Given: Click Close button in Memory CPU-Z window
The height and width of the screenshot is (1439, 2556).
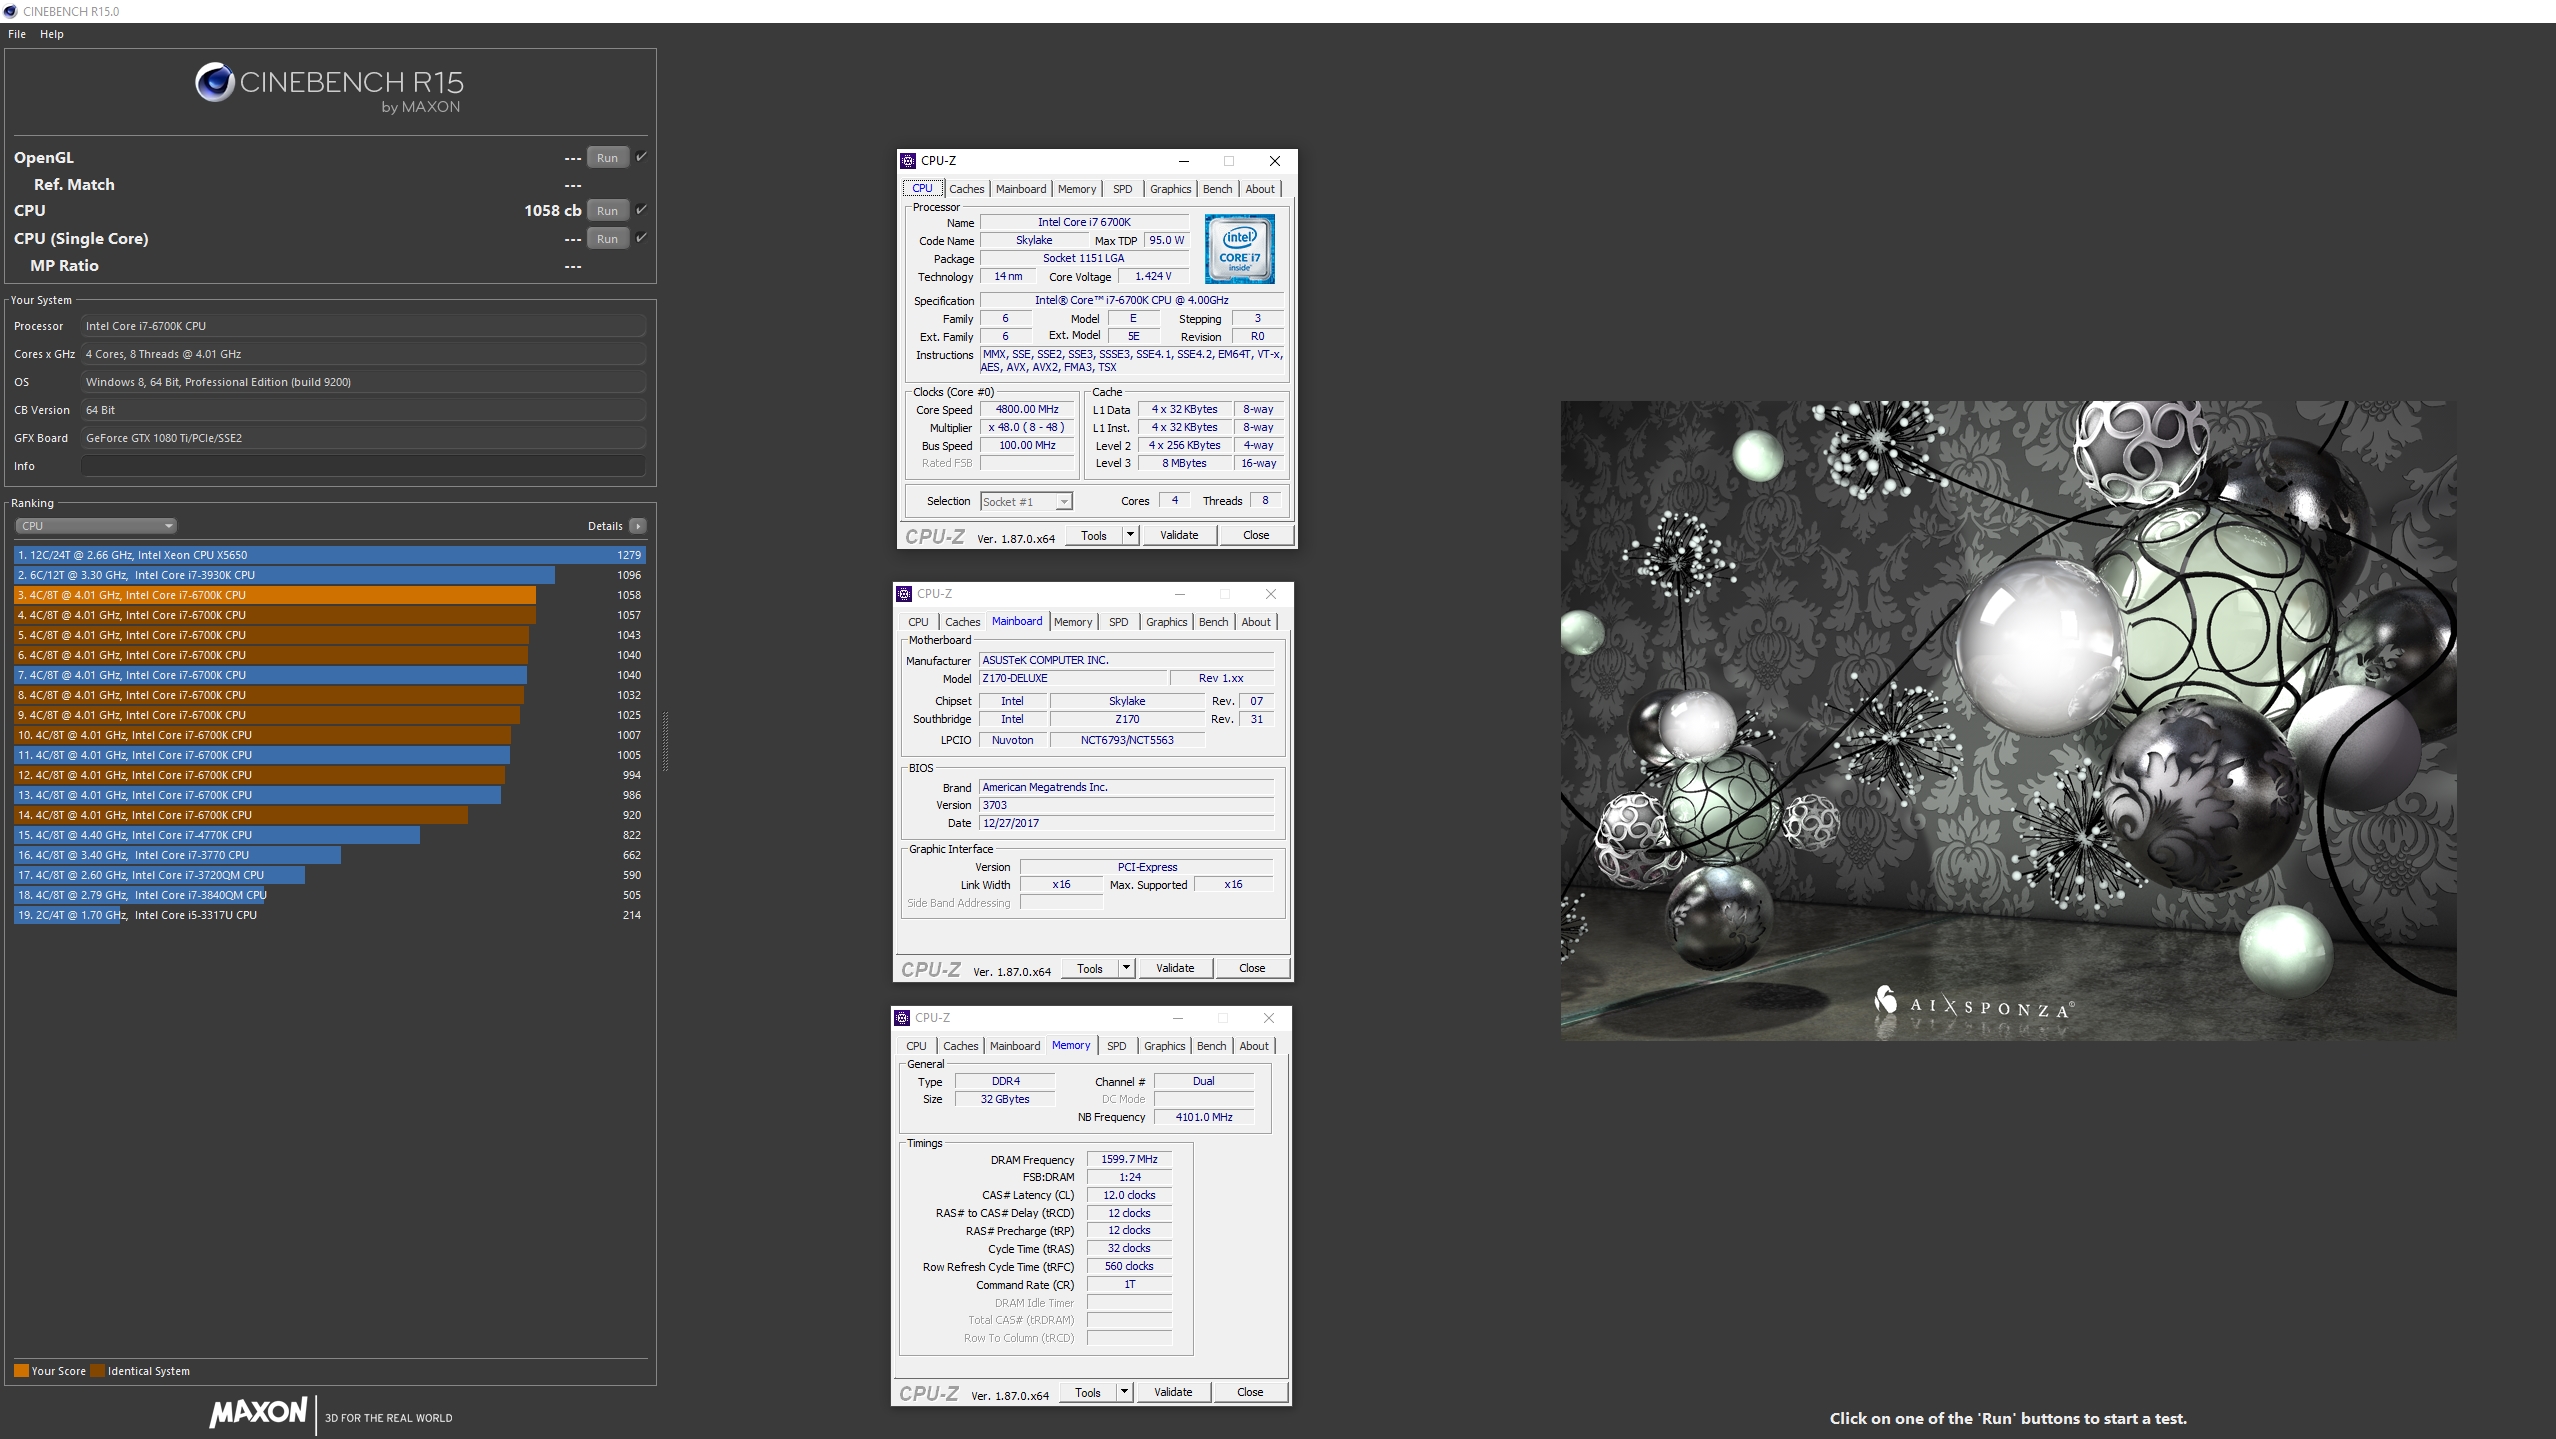Looking at the screenshot, I should (x=1250, y=1392).
